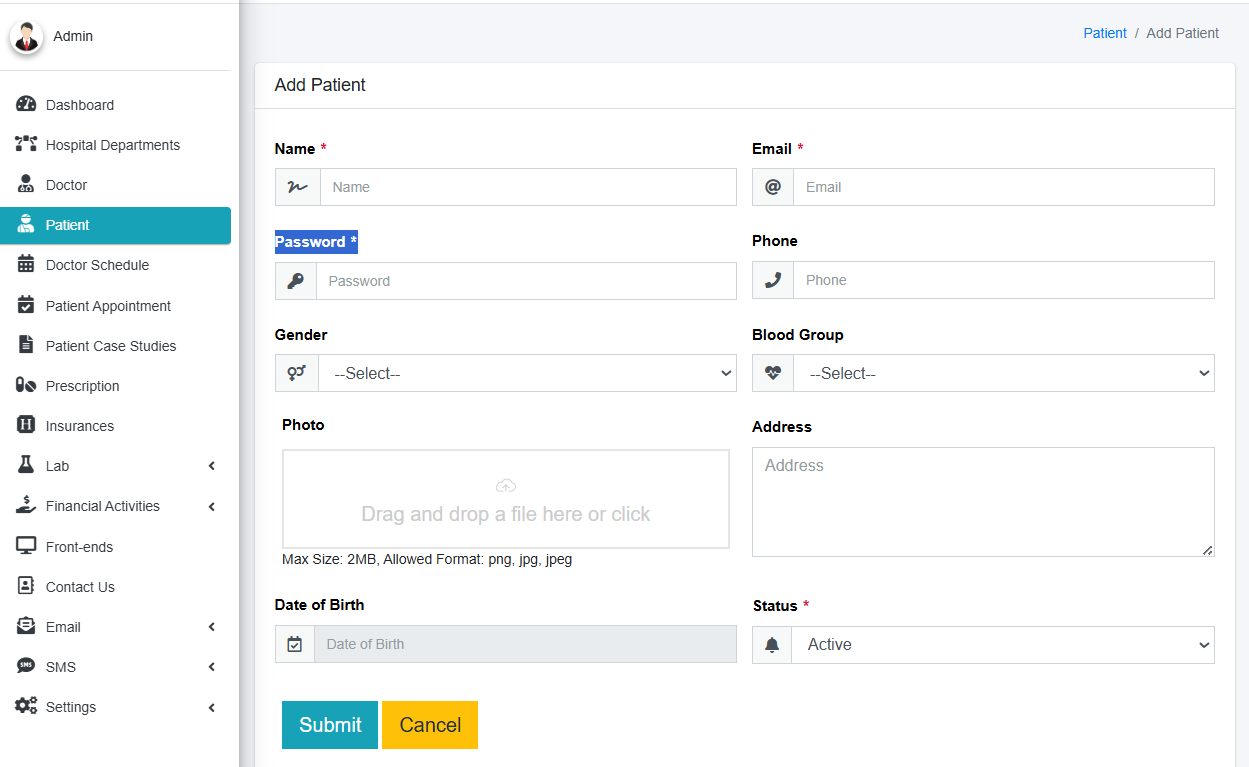Click the key icon beside Password
Image resolution: width=1249 pixels, height=767 pixels.
[296, 281]
